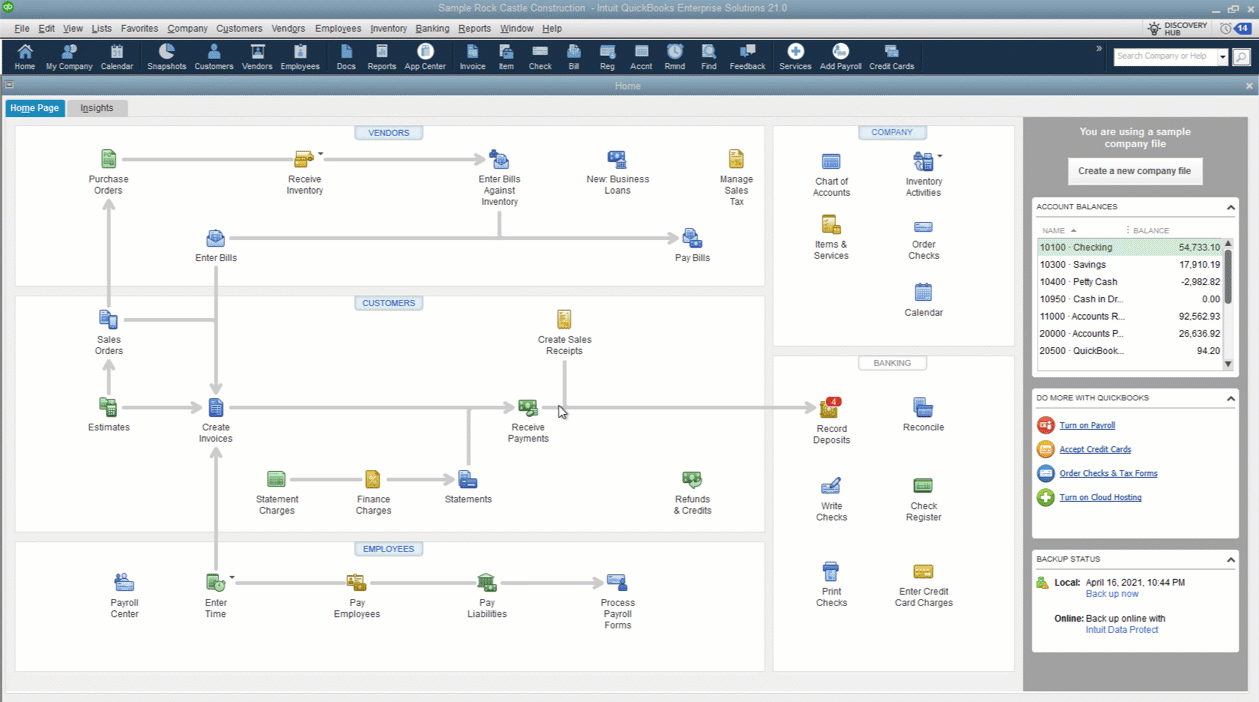Image resolution: width=1259 pixels, height=702 pixels.
Task: Collapse the Account Balances panel
Action: pos(1230,207)
